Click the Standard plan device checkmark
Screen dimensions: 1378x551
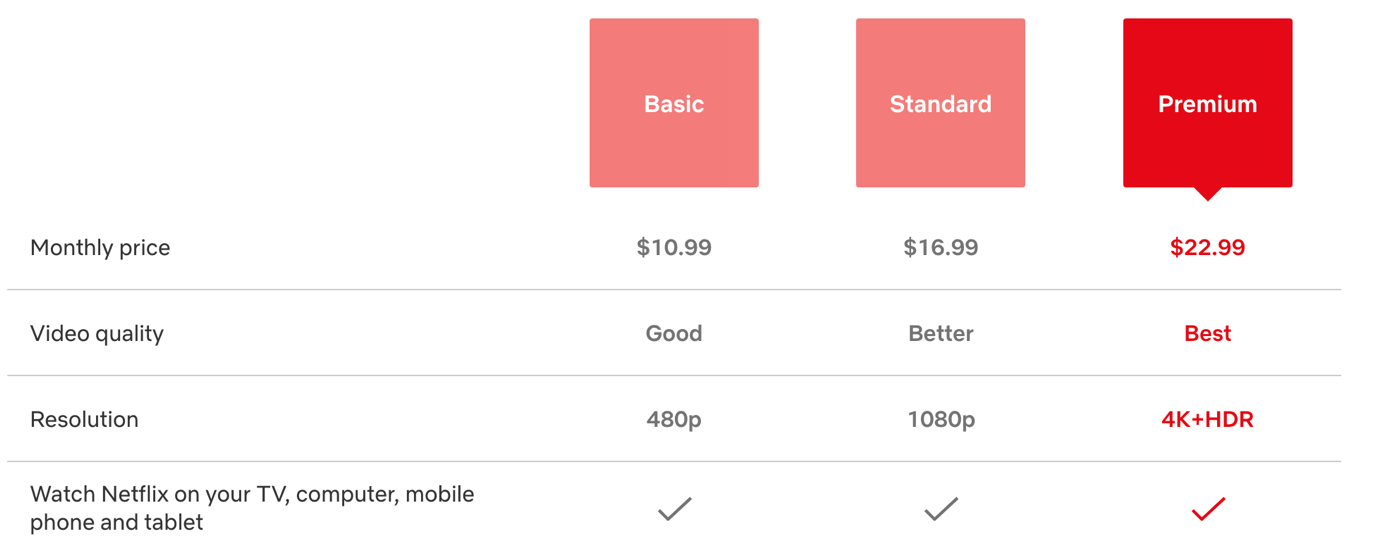tap(941, 509)
